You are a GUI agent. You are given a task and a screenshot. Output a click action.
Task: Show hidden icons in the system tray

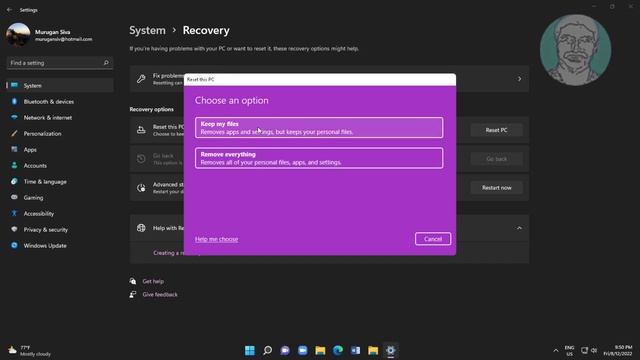pyautogui.click(x=556, y=351)
